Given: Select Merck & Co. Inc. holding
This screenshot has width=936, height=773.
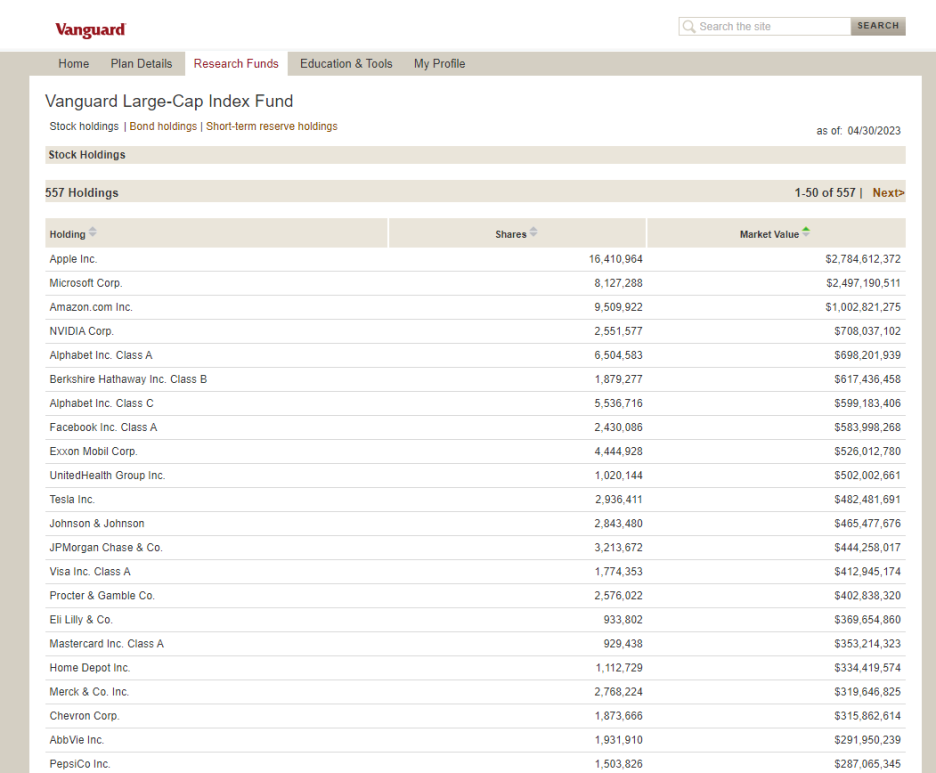Looking at the screenshot, I should coord(89,692).
